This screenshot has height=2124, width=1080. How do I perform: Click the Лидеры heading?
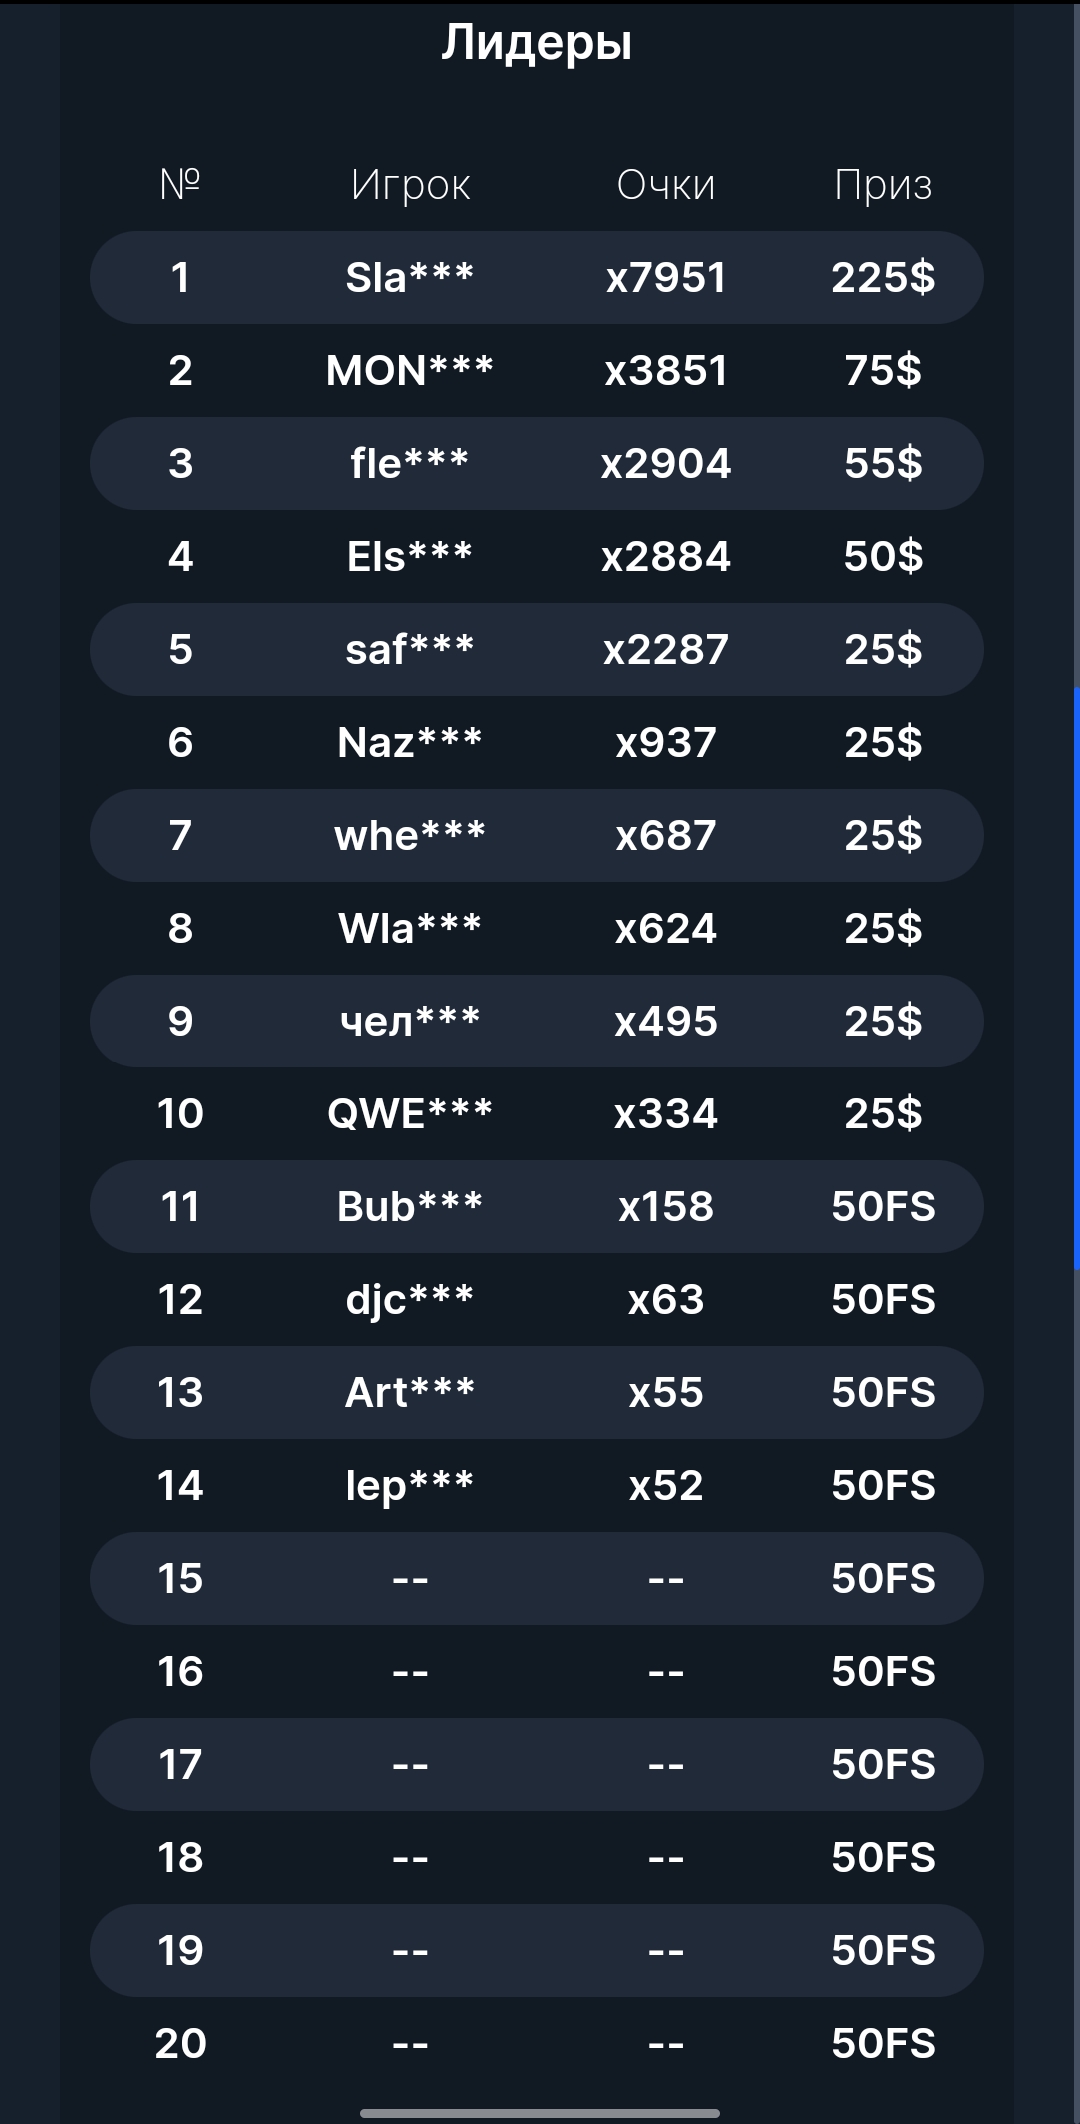[x=537, y=43]
